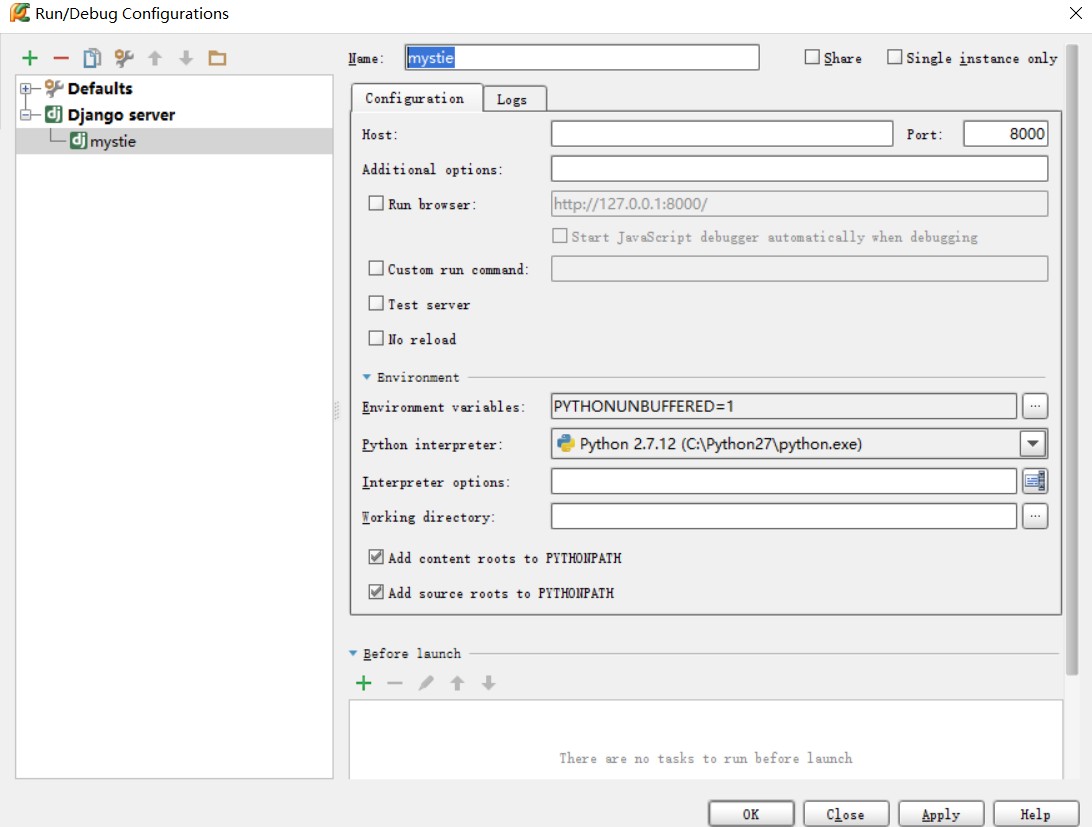Click the Close button
1092x827 pixels.
(x=845, y=814)
